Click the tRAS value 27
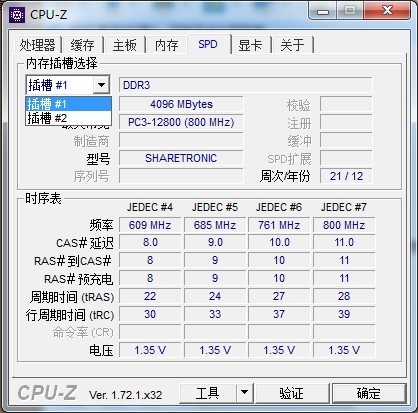Viewport: 418px width, 413px height. (x=279, y=296)
